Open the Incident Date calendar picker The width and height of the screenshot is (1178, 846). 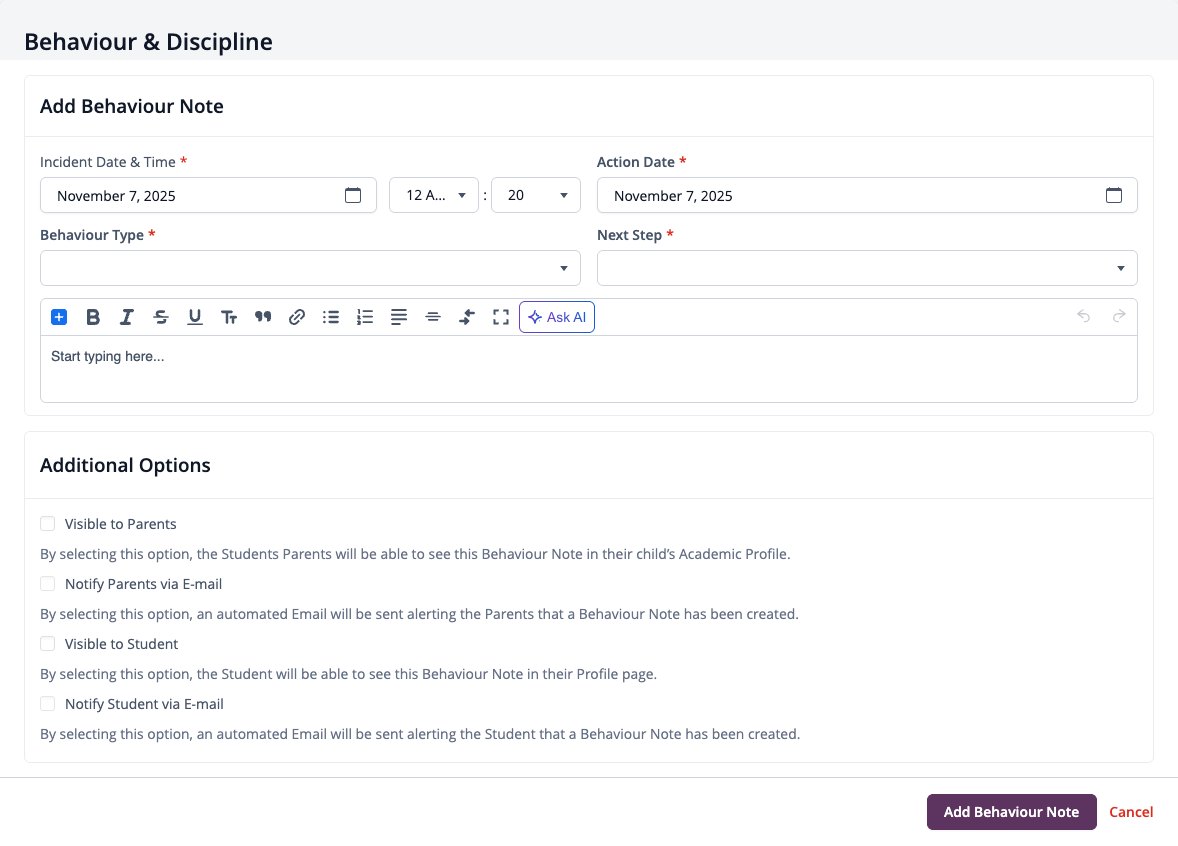(x=352, y=195)
